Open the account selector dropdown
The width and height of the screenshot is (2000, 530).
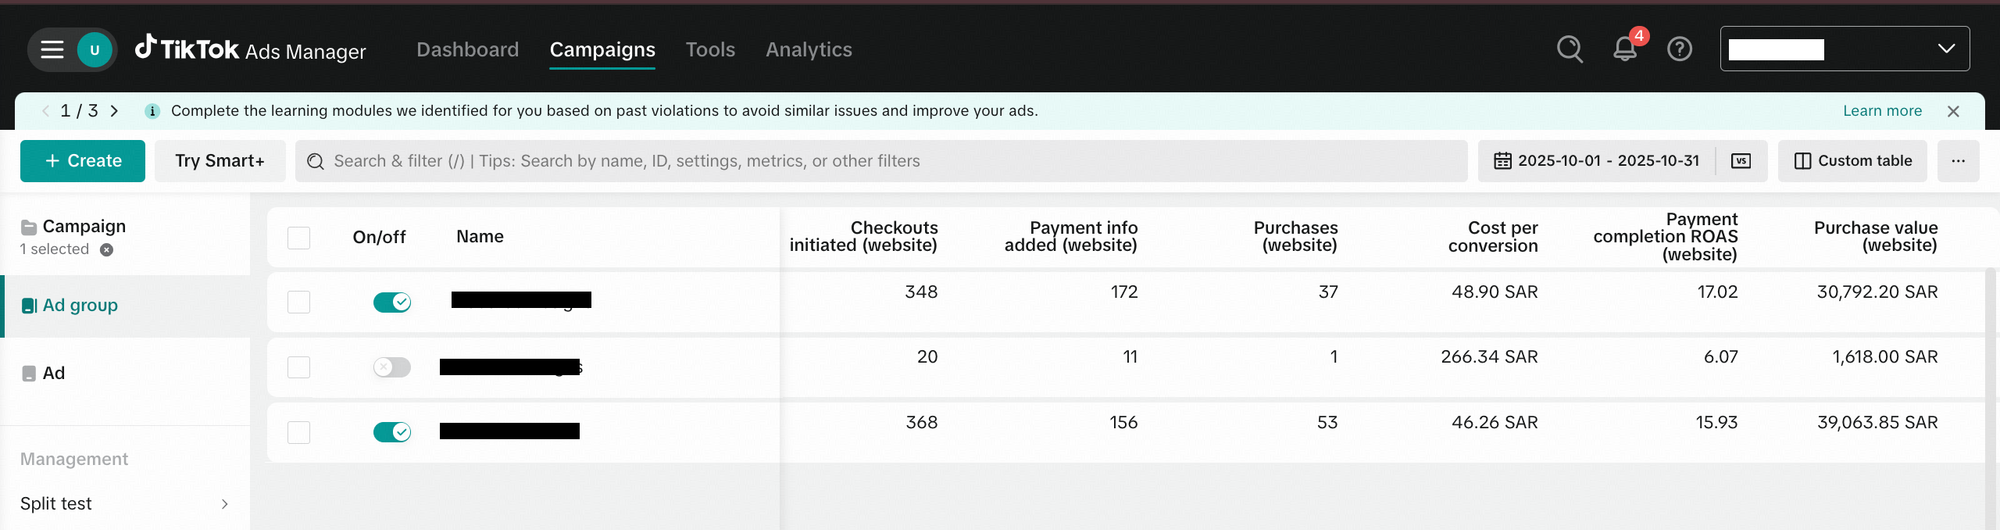click(1845, 49)
